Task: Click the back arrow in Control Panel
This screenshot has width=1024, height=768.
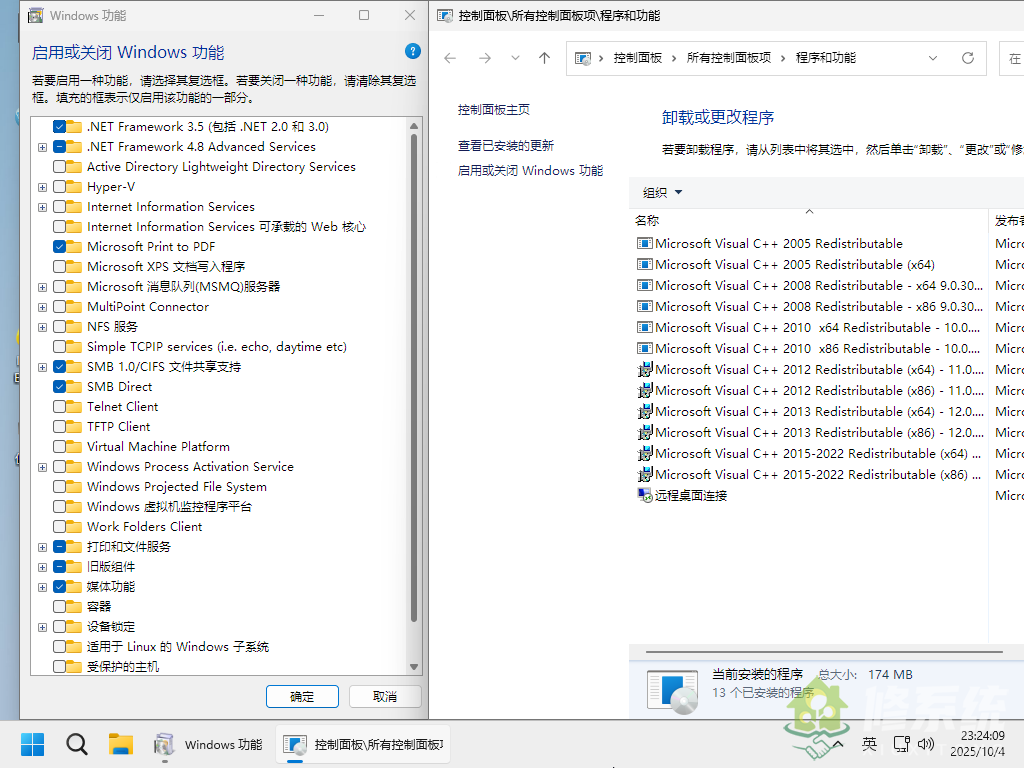Action: [449, 59]
